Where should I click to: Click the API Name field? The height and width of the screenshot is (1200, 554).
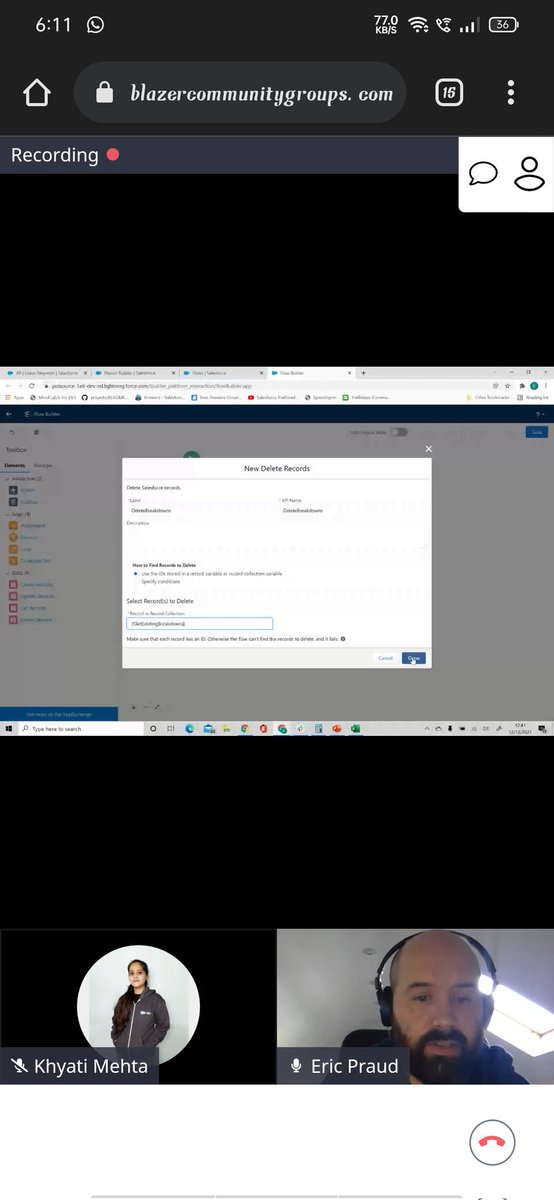coord(352,510)
